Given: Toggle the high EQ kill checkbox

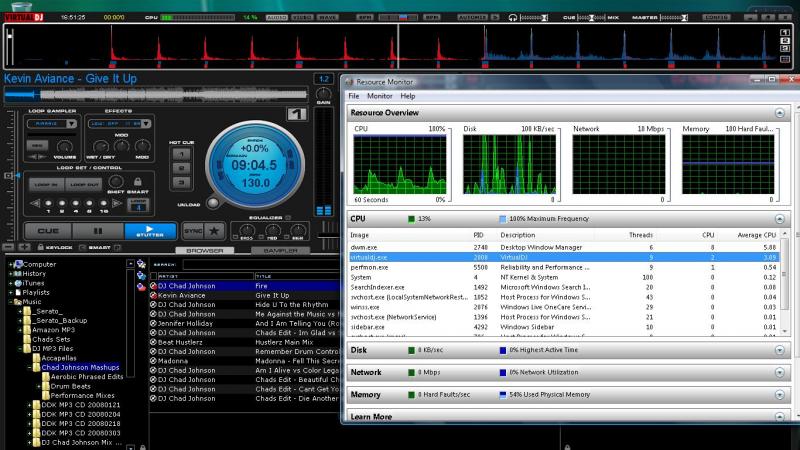Looking at the screenshot, I should [x=287, y=237].
